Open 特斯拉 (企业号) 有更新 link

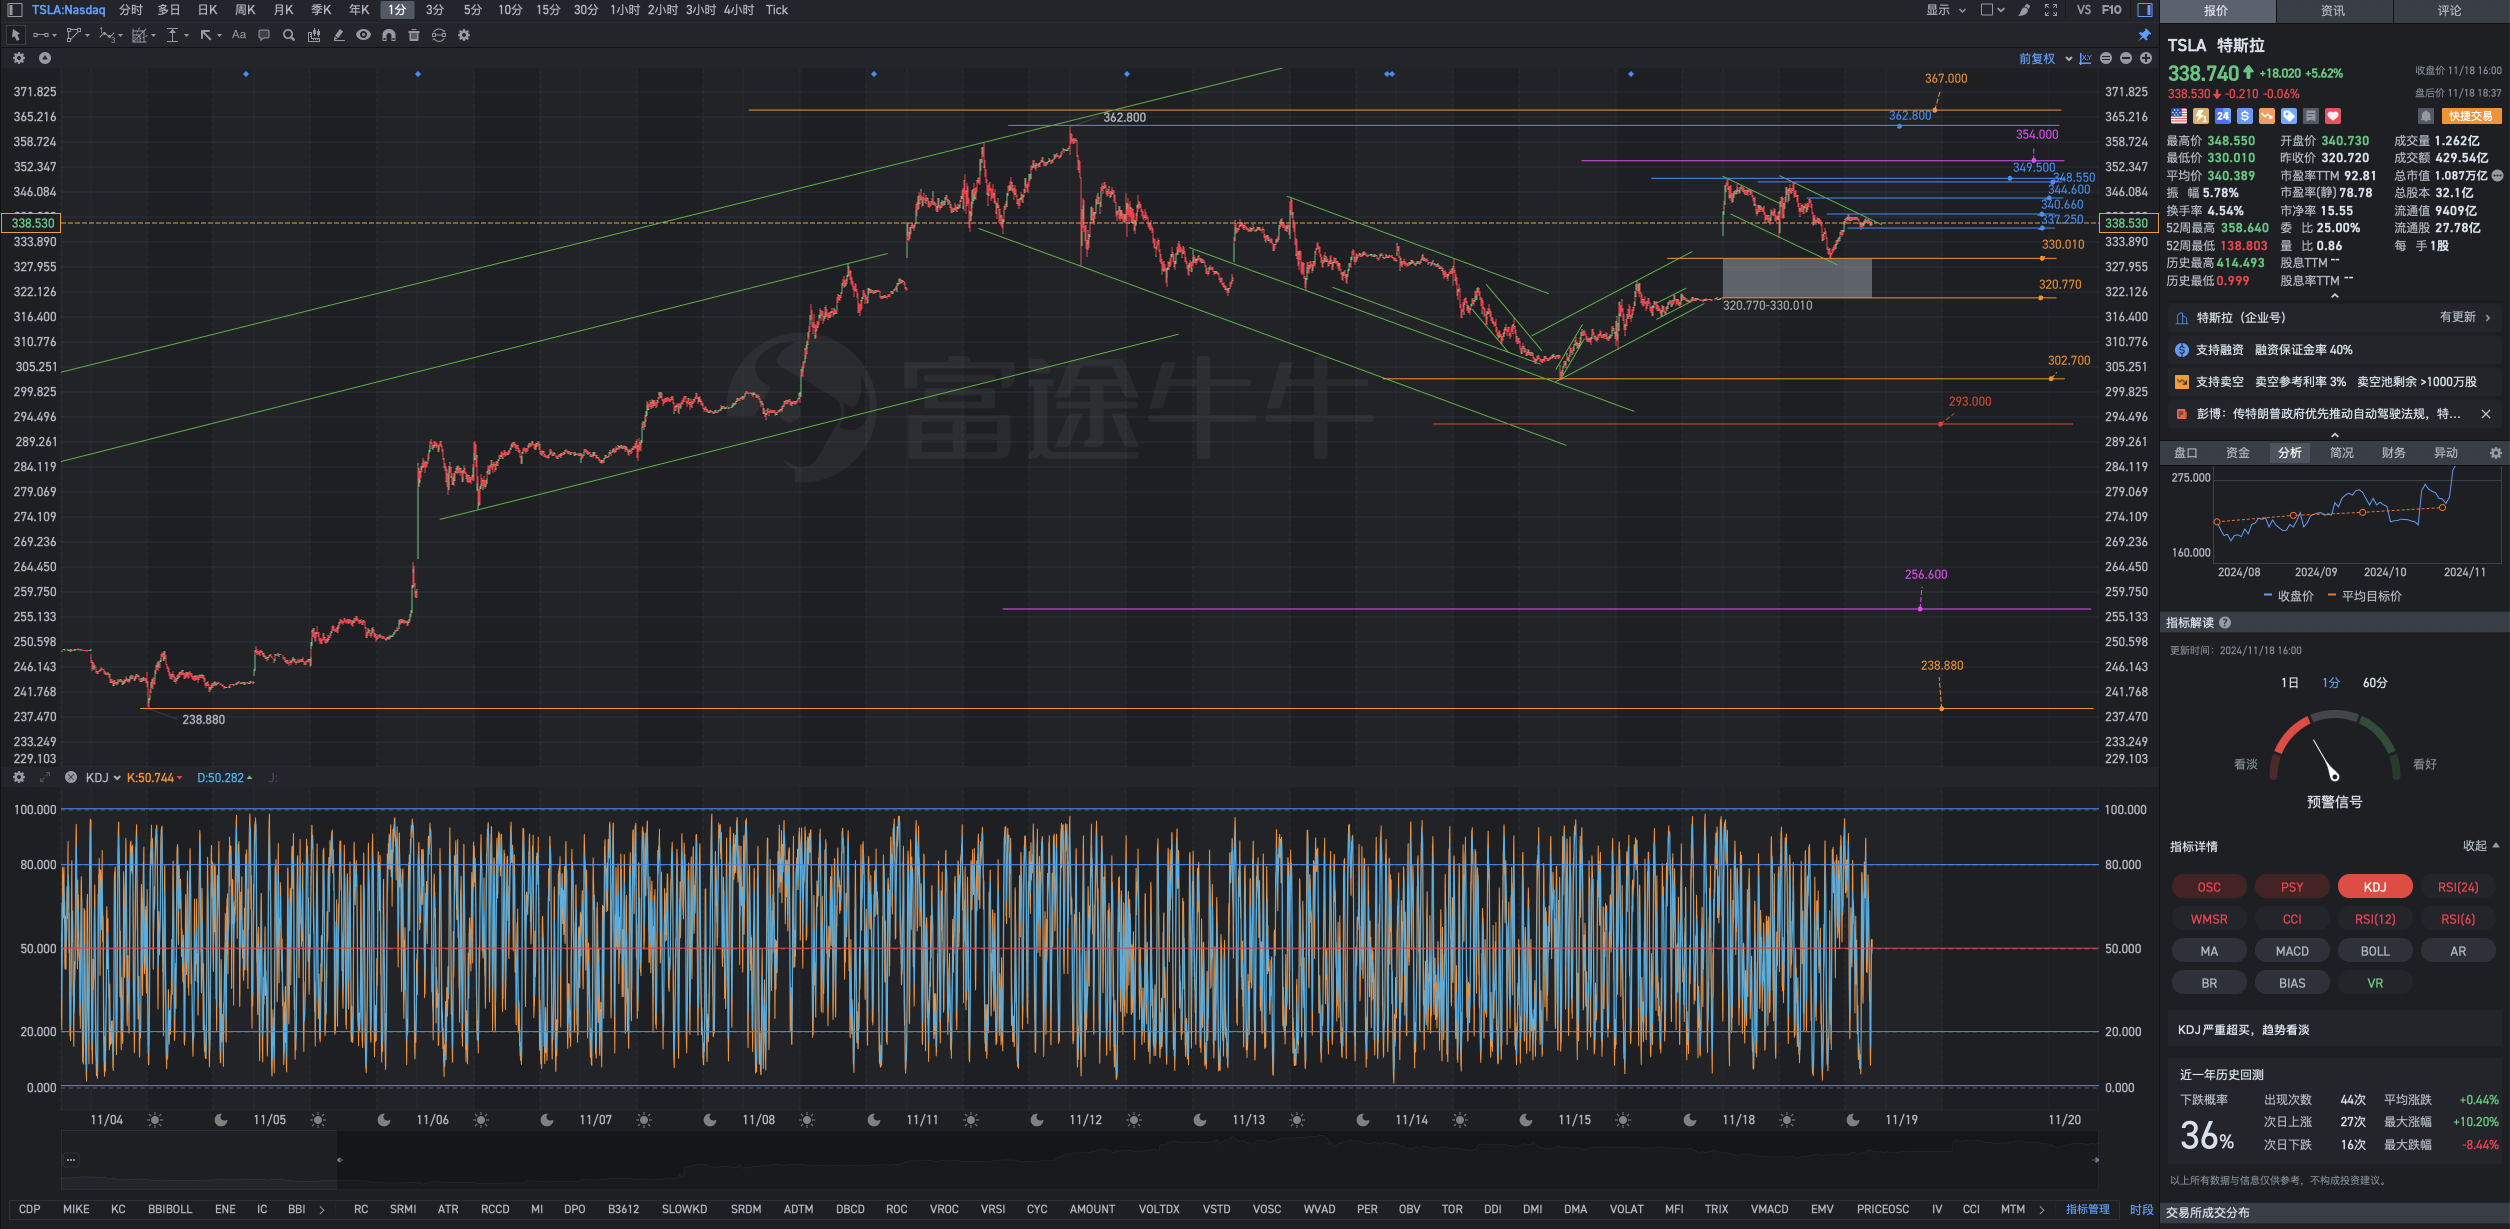point(2334,318)
